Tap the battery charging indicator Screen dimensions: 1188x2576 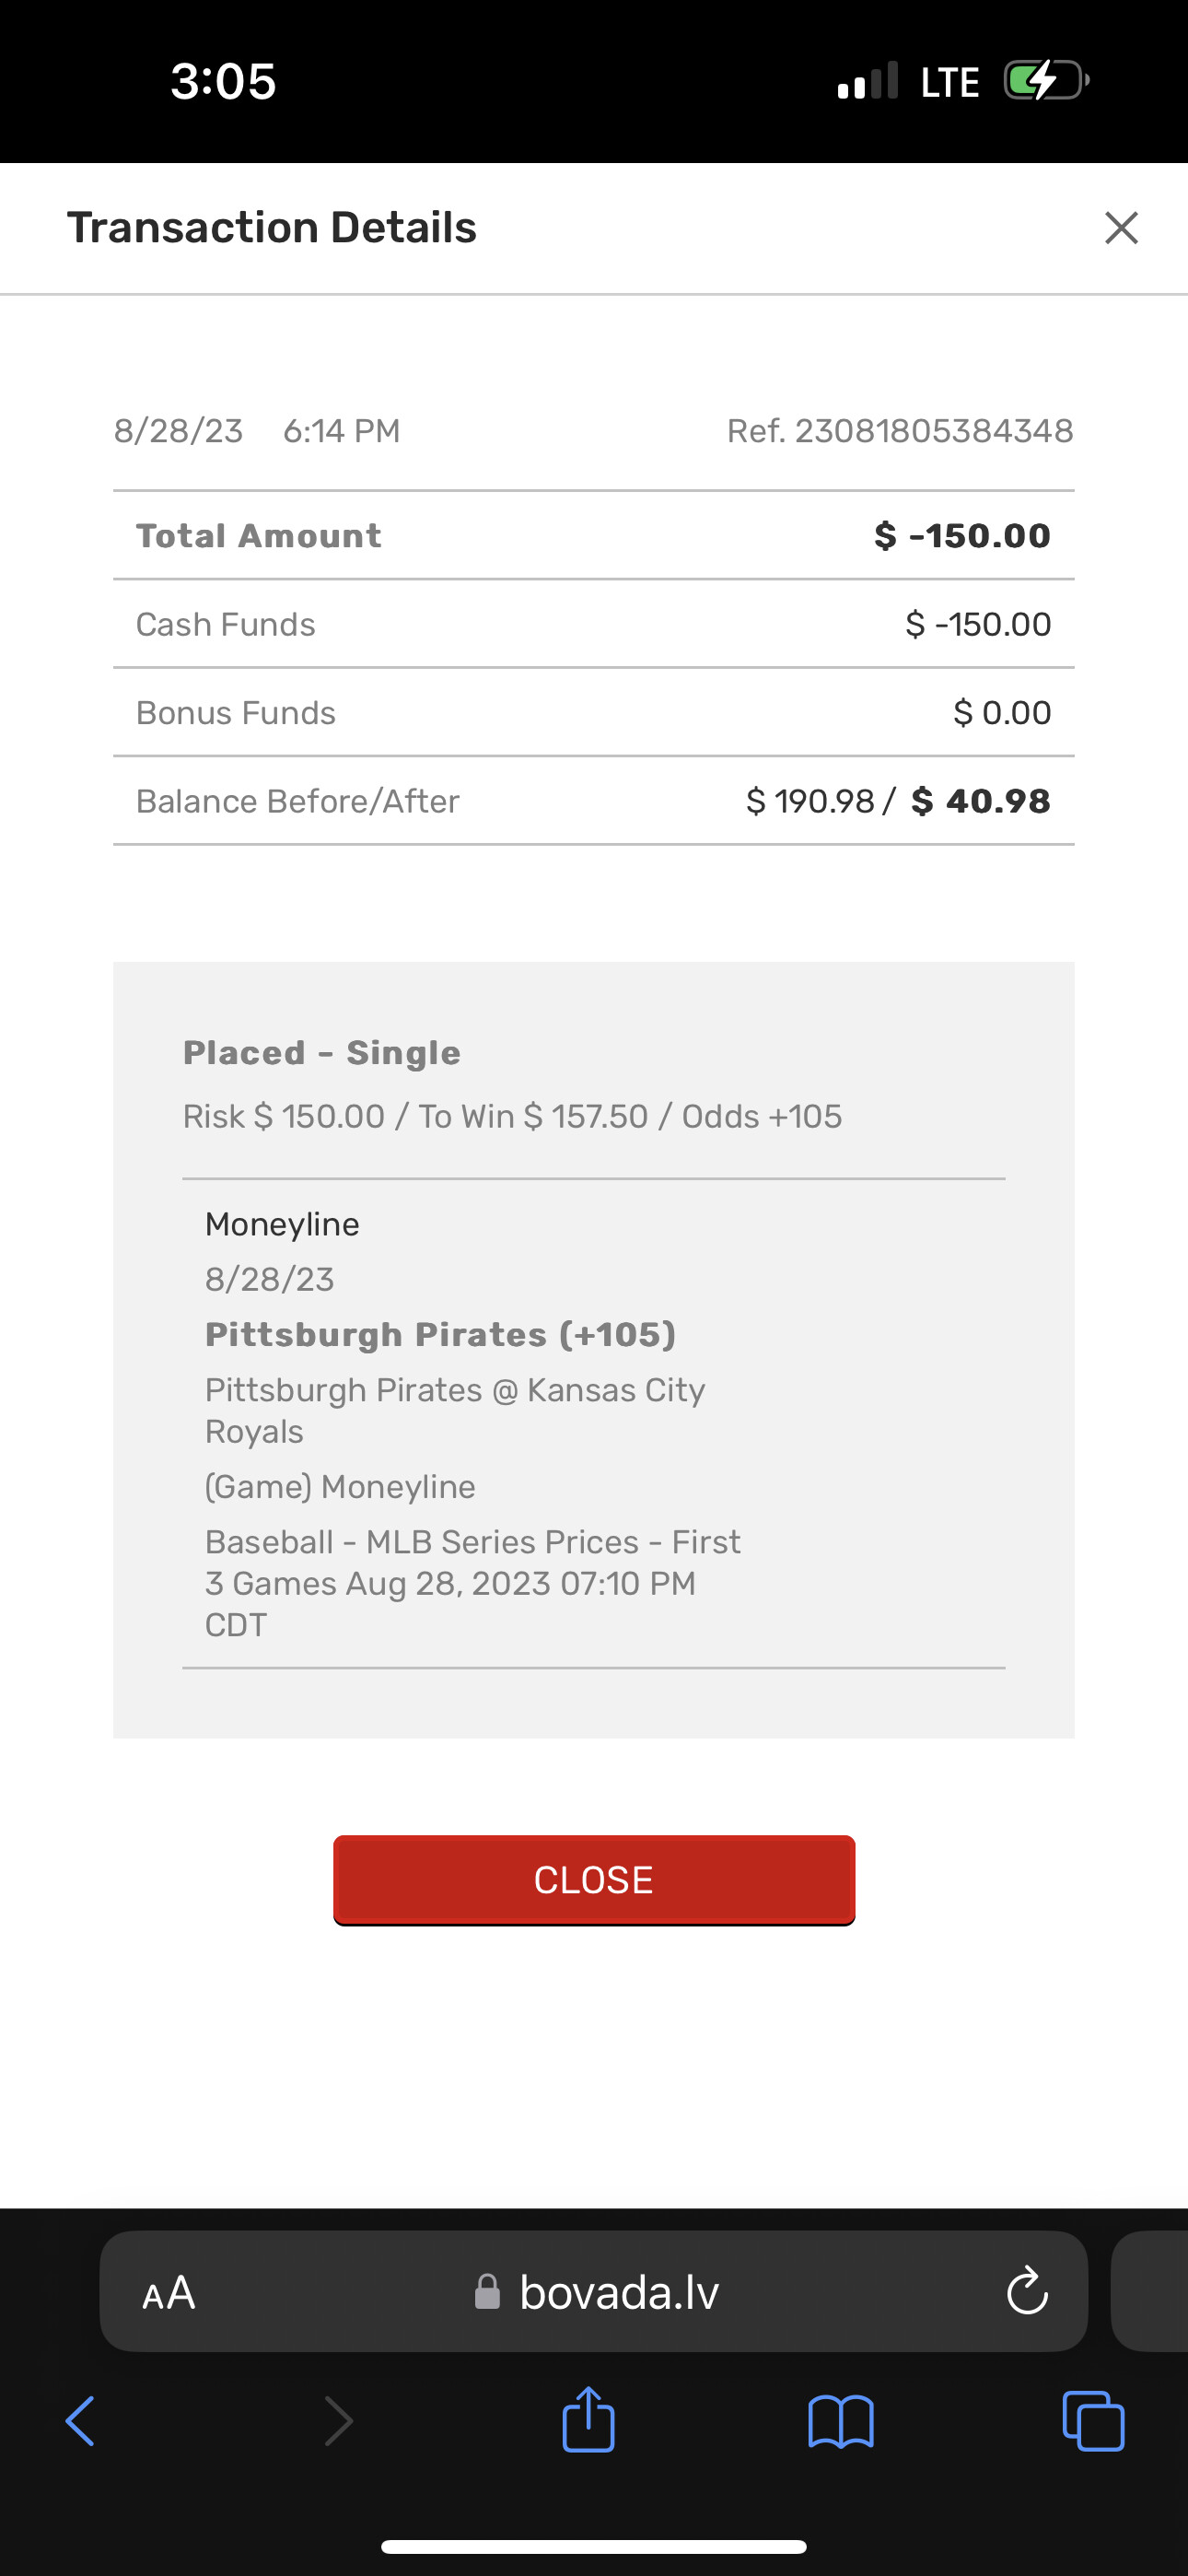pos(1045,81)
